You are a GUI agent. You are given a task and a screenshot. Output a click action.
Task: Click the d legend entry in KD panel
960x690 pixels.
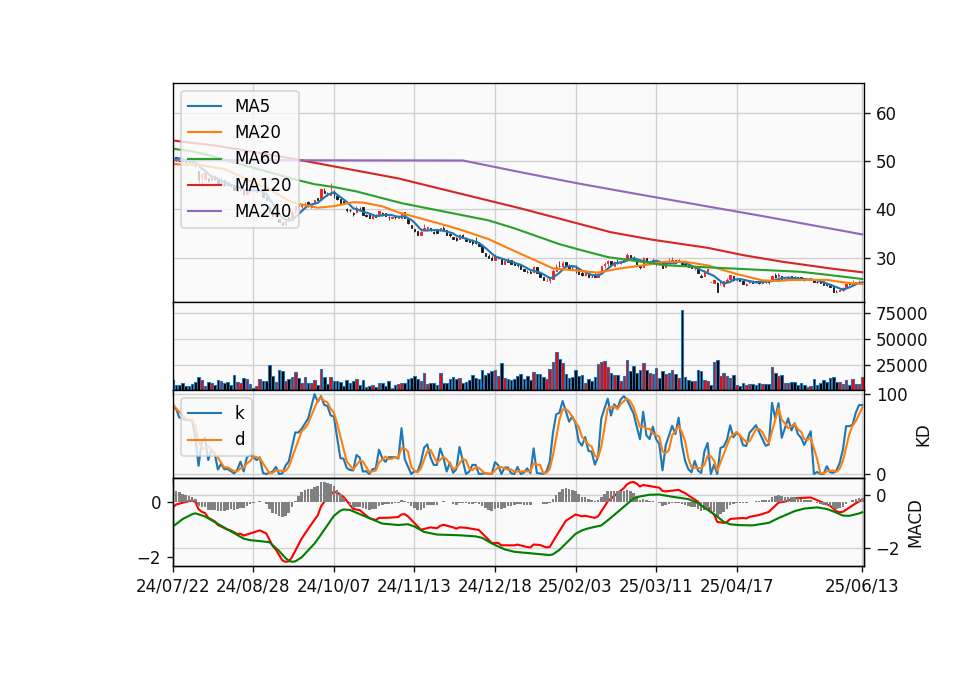pos(239,439)
